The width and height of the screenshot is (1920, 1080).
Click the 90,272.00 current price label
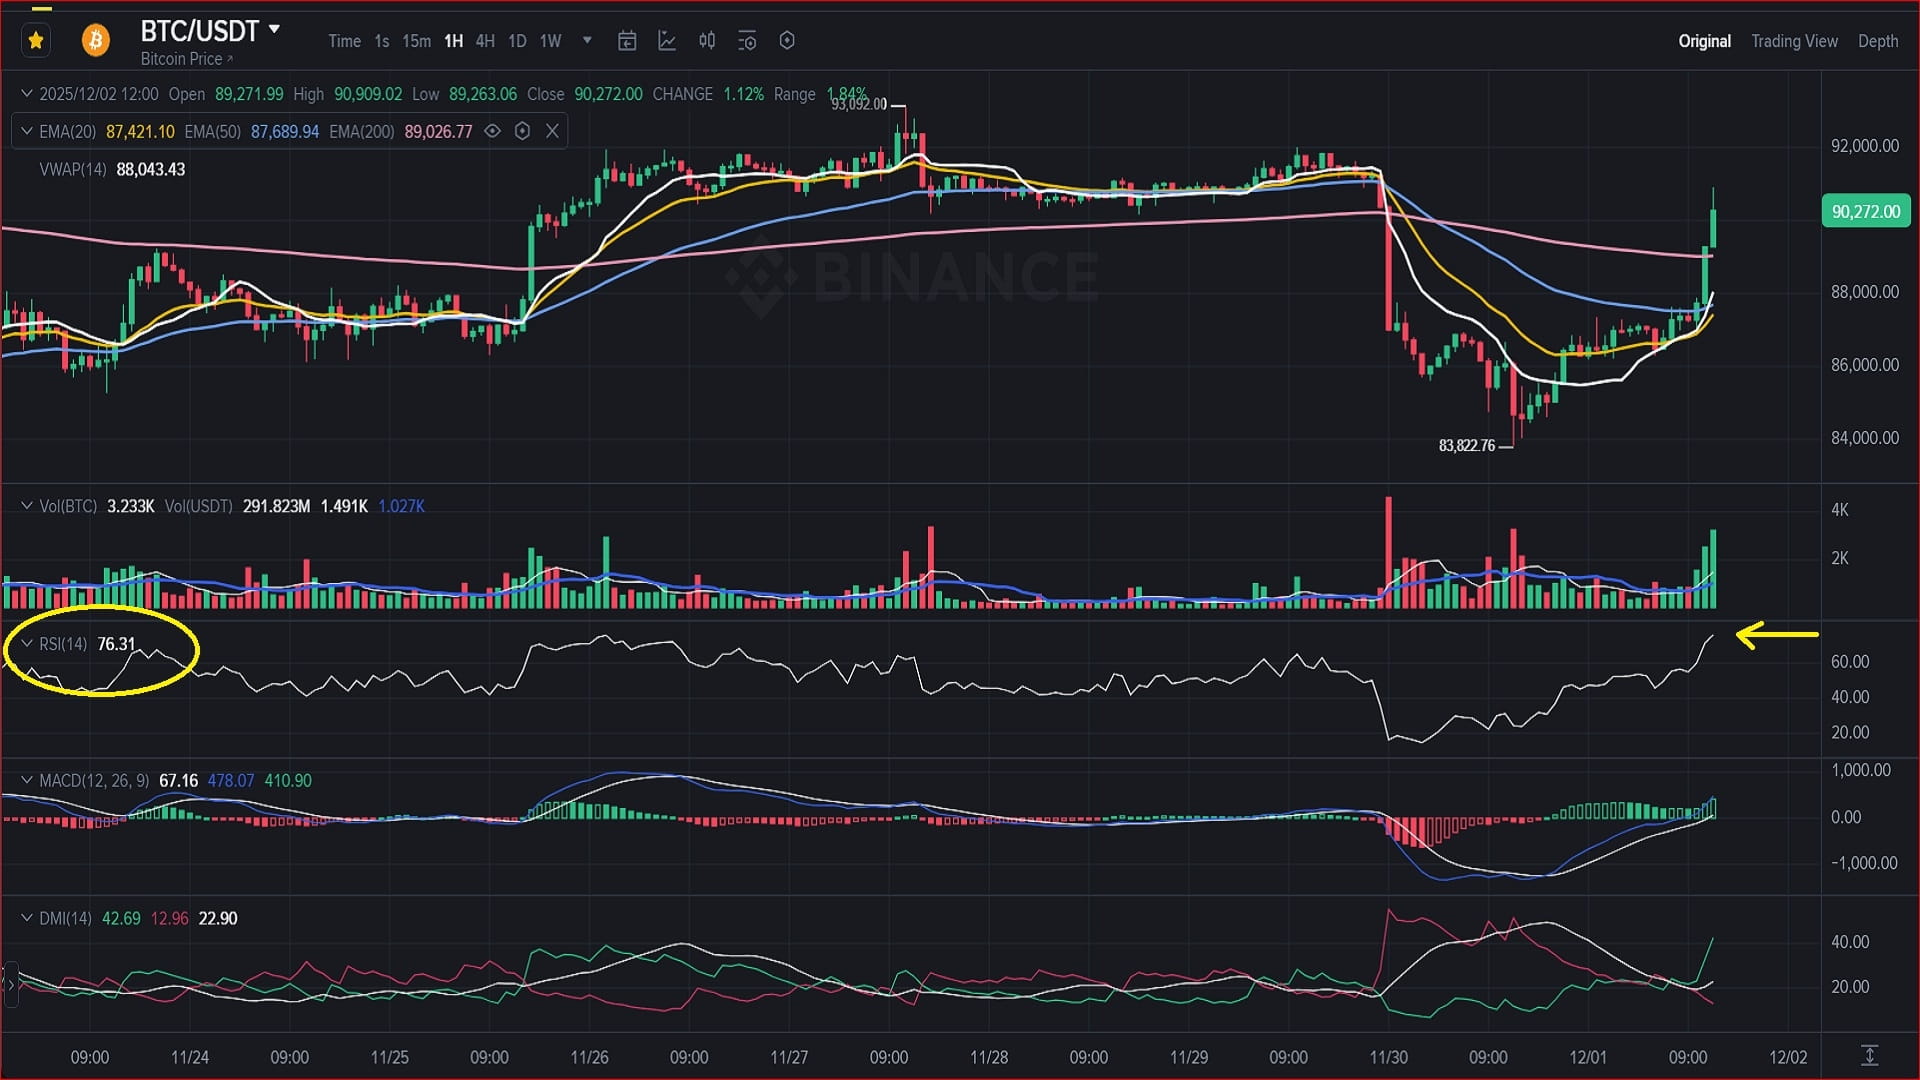click(1865, 212)
